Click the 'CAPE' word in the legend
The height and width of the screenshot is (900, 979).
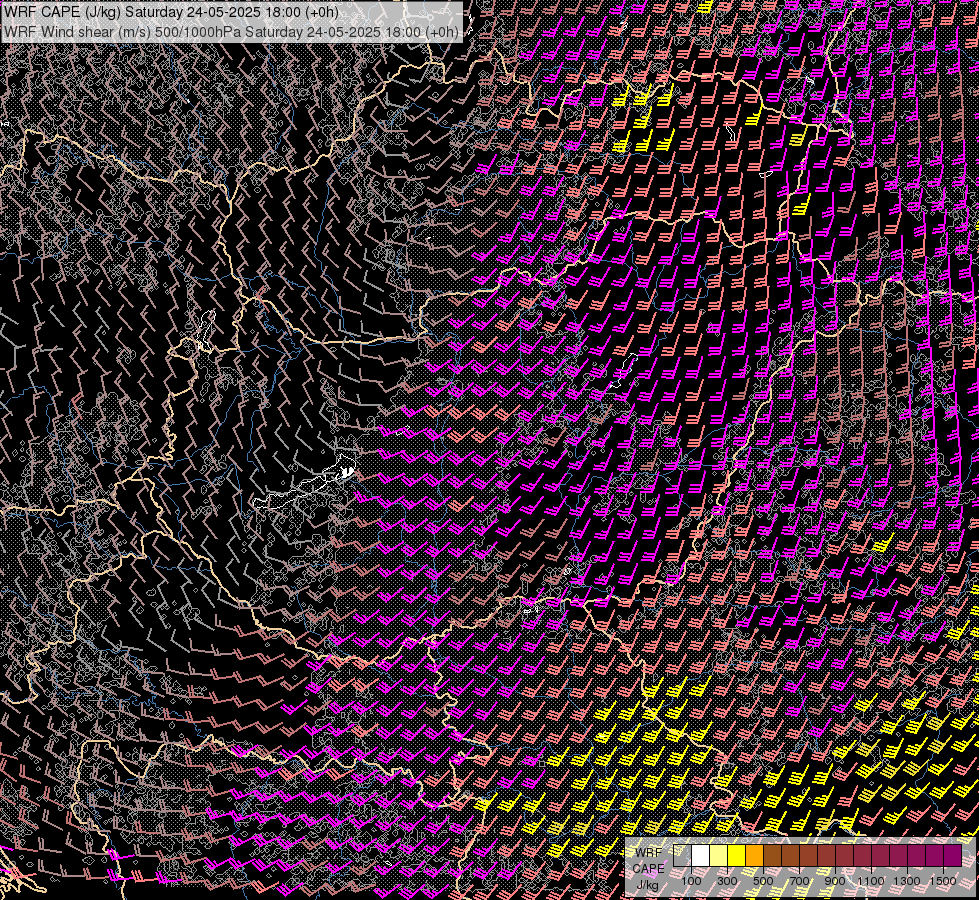648,869
